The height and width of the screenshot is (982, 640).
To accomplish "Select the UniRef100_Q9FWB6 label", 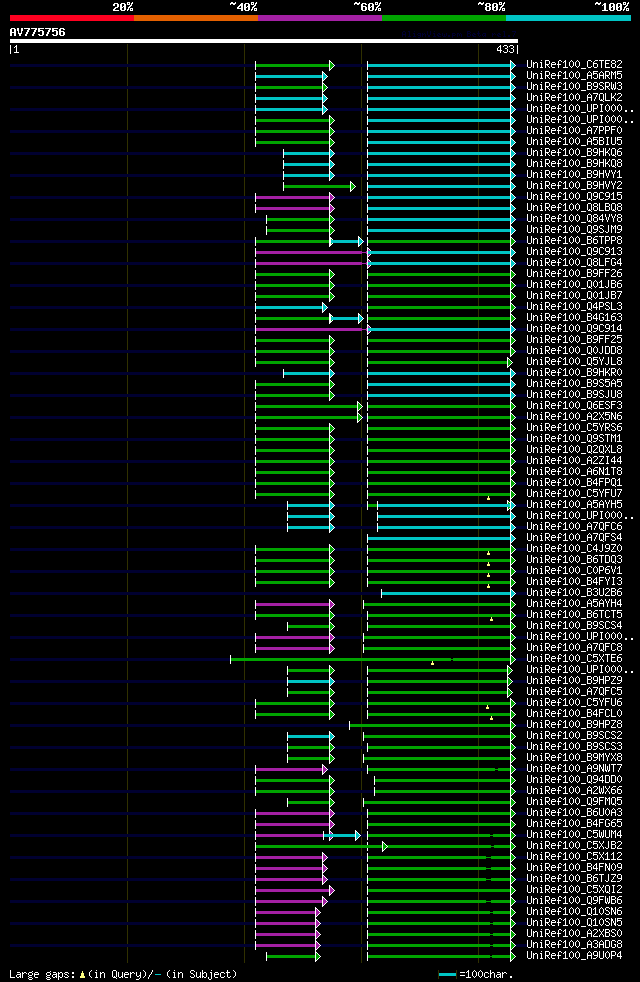I will (574, 901).
